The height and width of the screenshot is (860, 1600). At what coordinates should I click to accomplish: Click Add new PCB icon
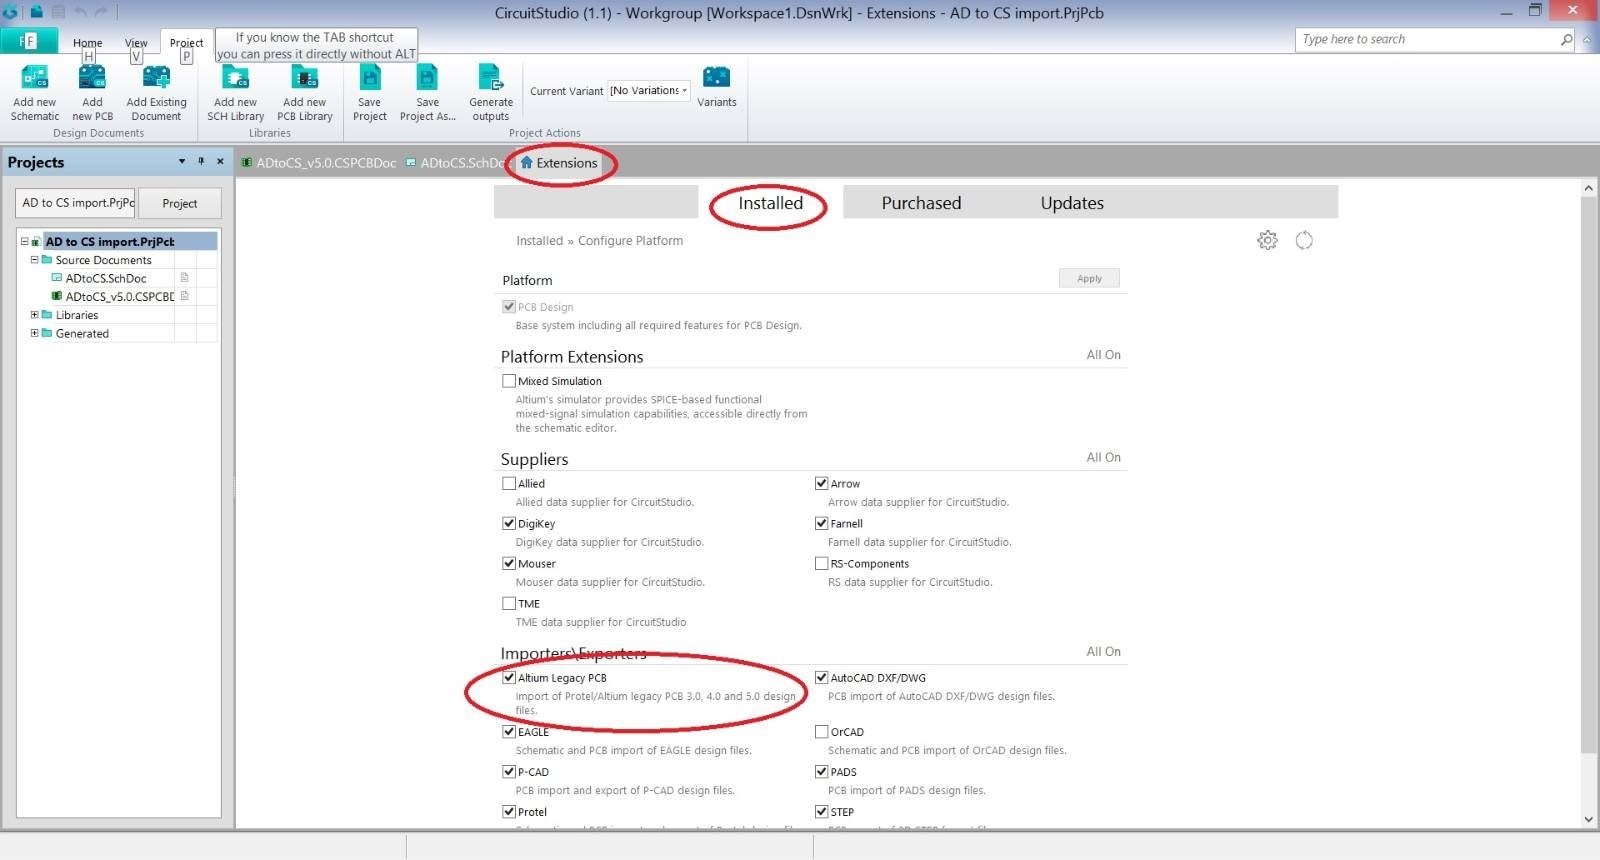click(x=92, y=77)
